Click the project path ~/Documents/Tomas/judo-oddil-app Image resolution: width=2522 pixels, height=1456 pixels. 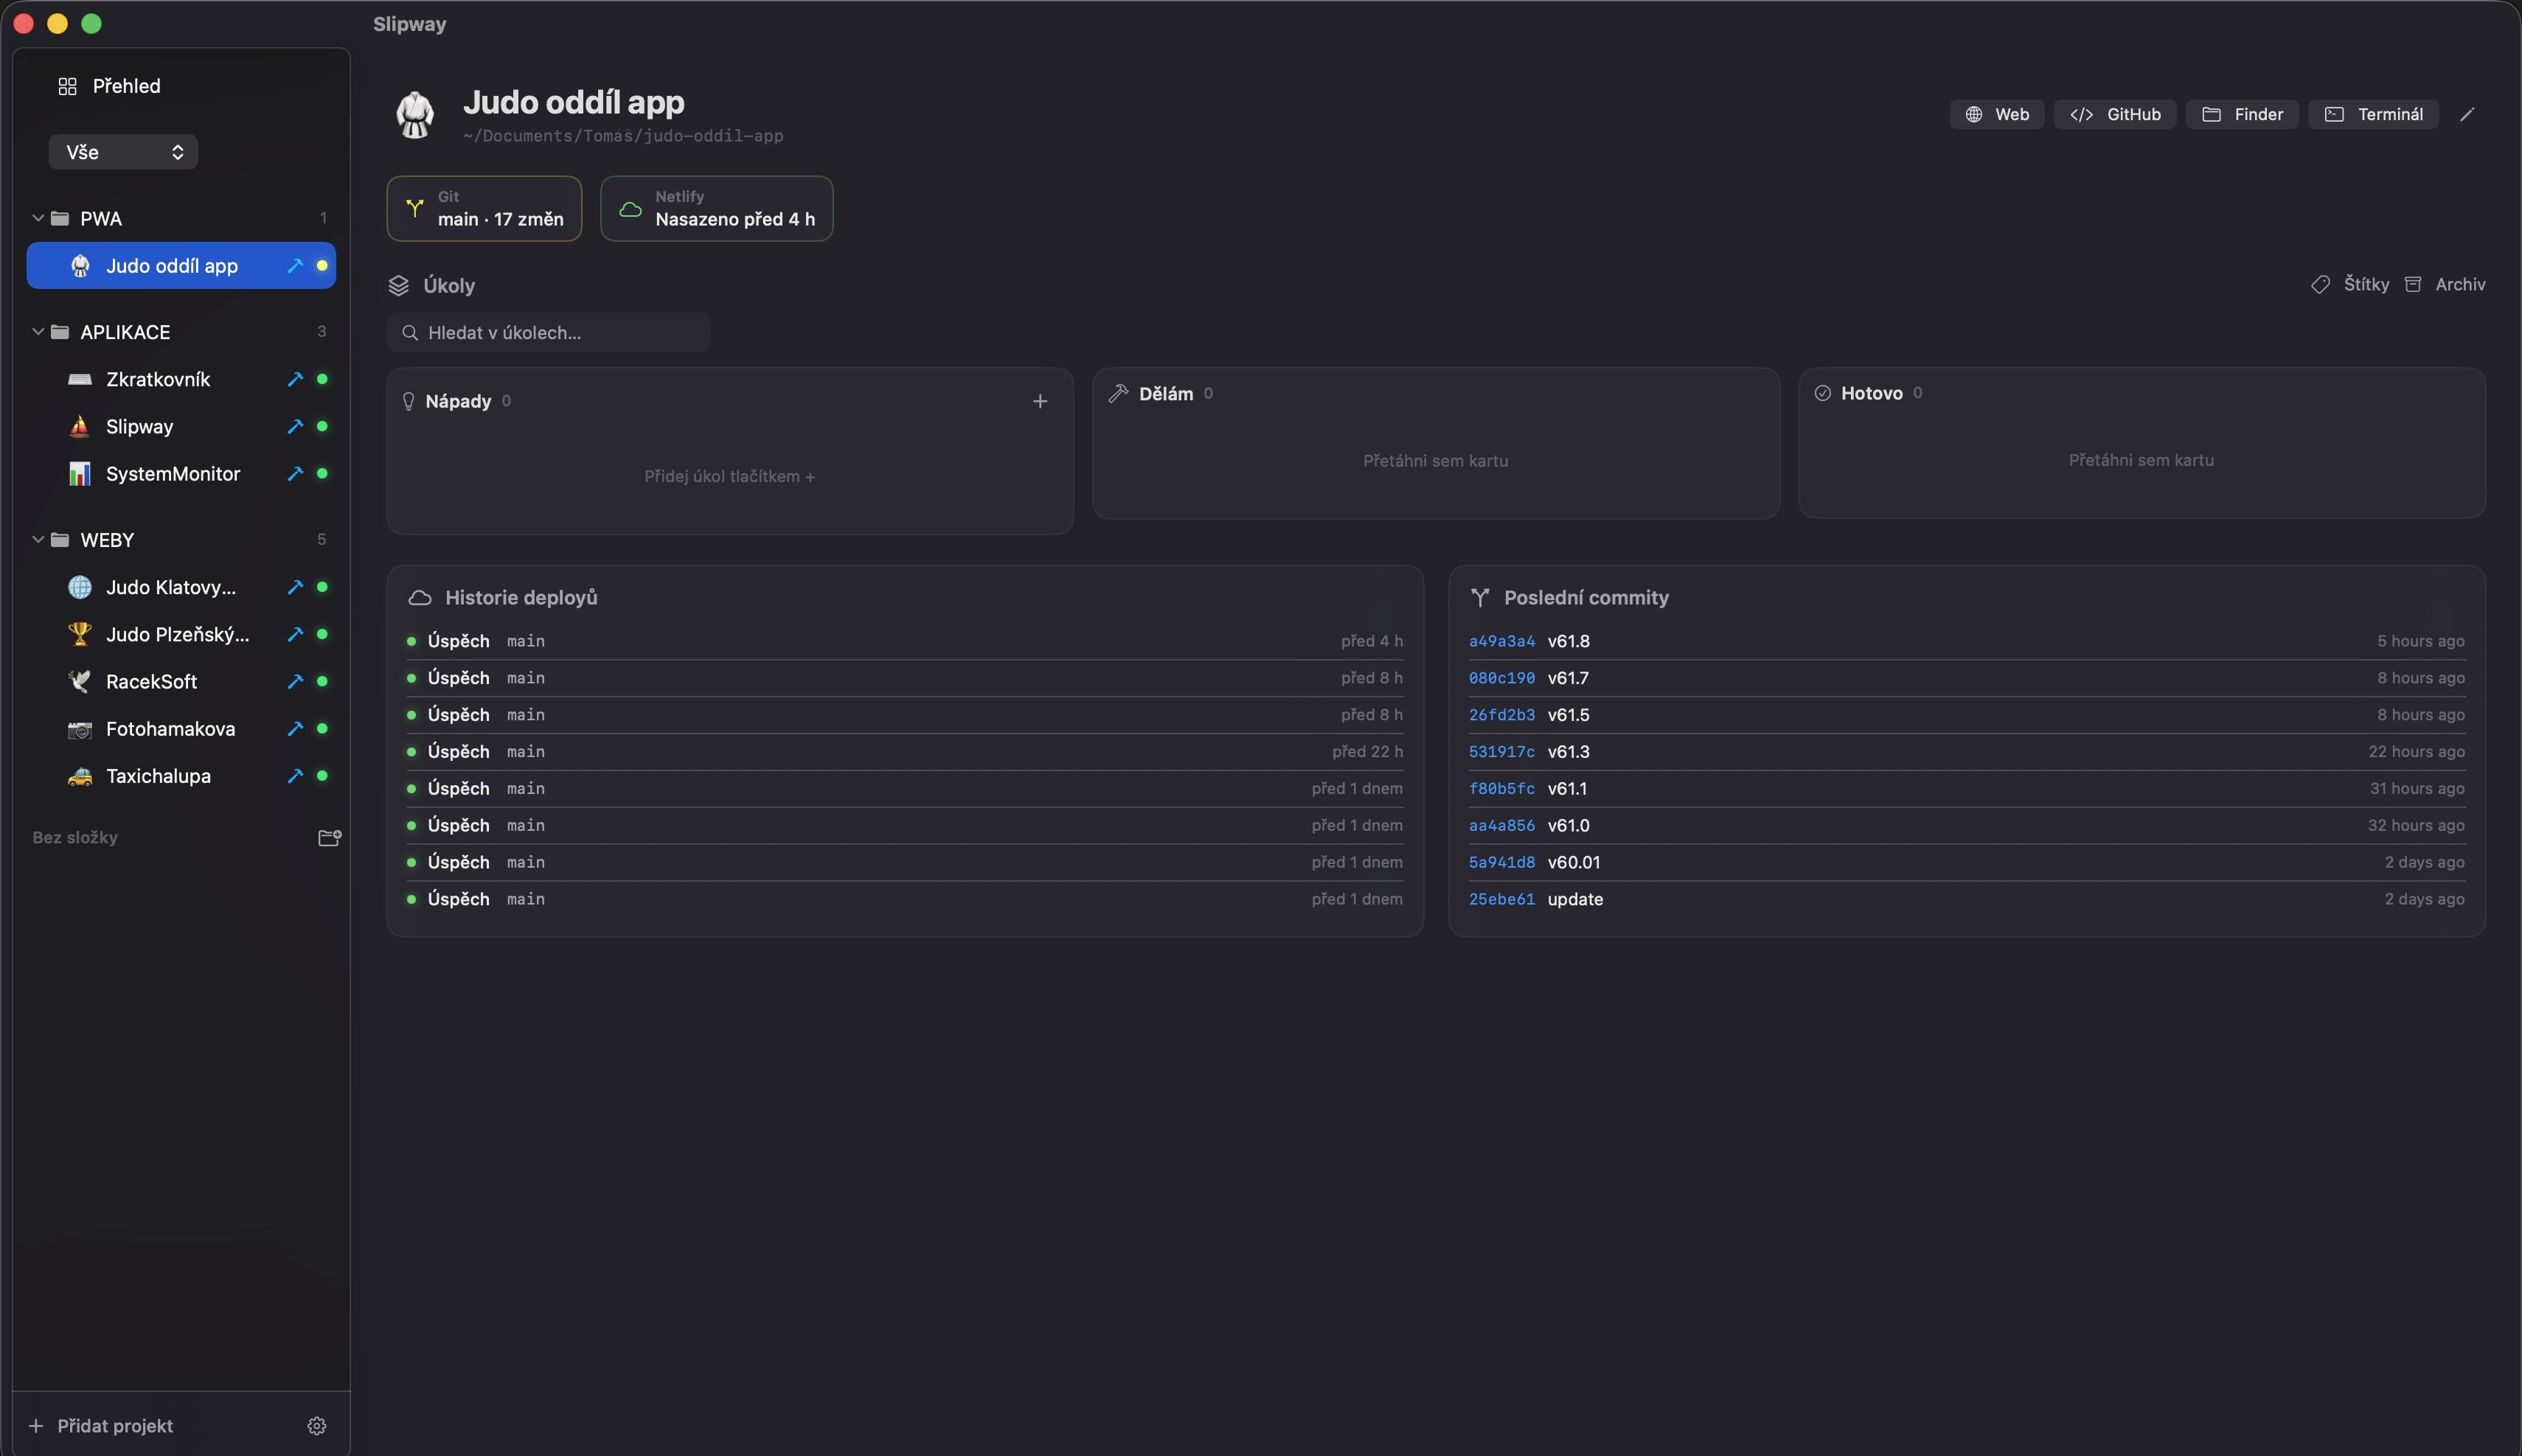[623, 136]
